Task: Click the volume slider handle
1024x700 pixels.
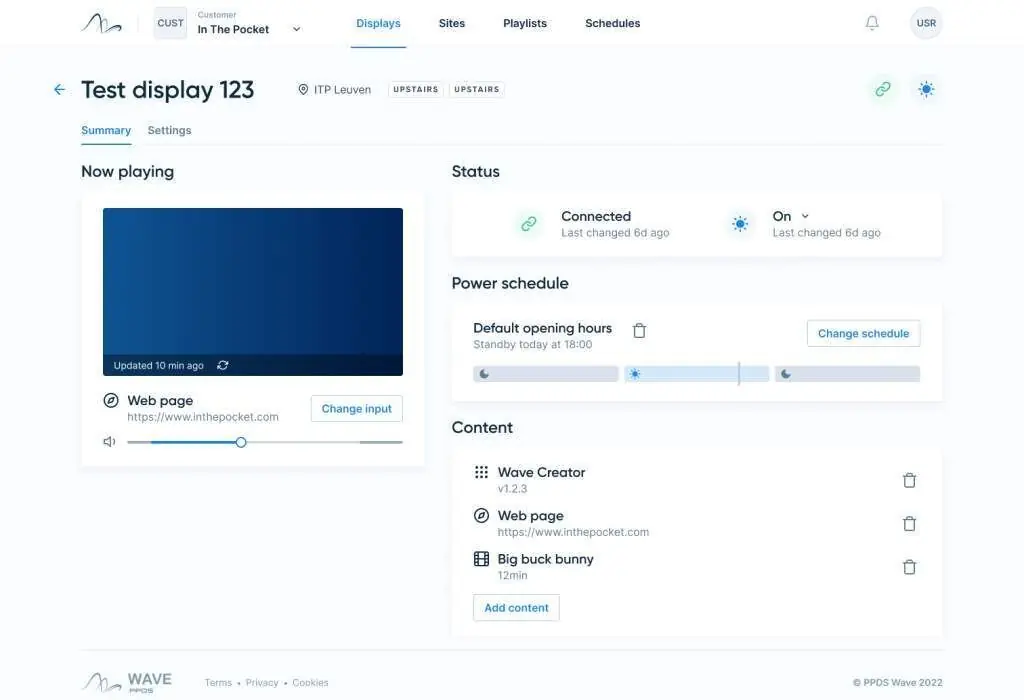Action: (x=241, y=442)
